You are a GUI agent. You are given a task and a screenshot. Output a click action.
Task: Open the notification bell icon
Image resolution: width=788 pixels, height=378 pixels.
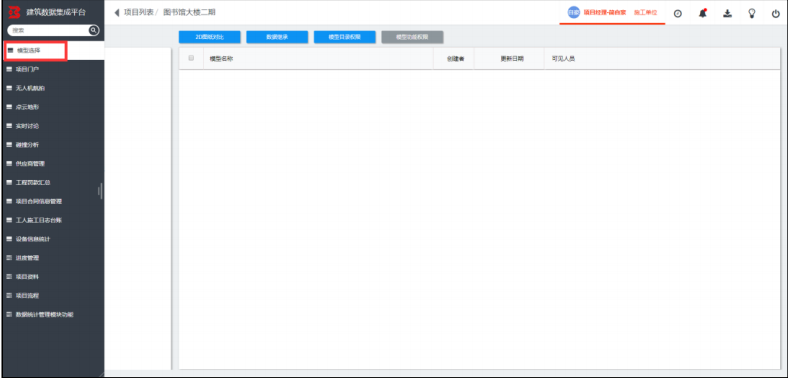703,14
